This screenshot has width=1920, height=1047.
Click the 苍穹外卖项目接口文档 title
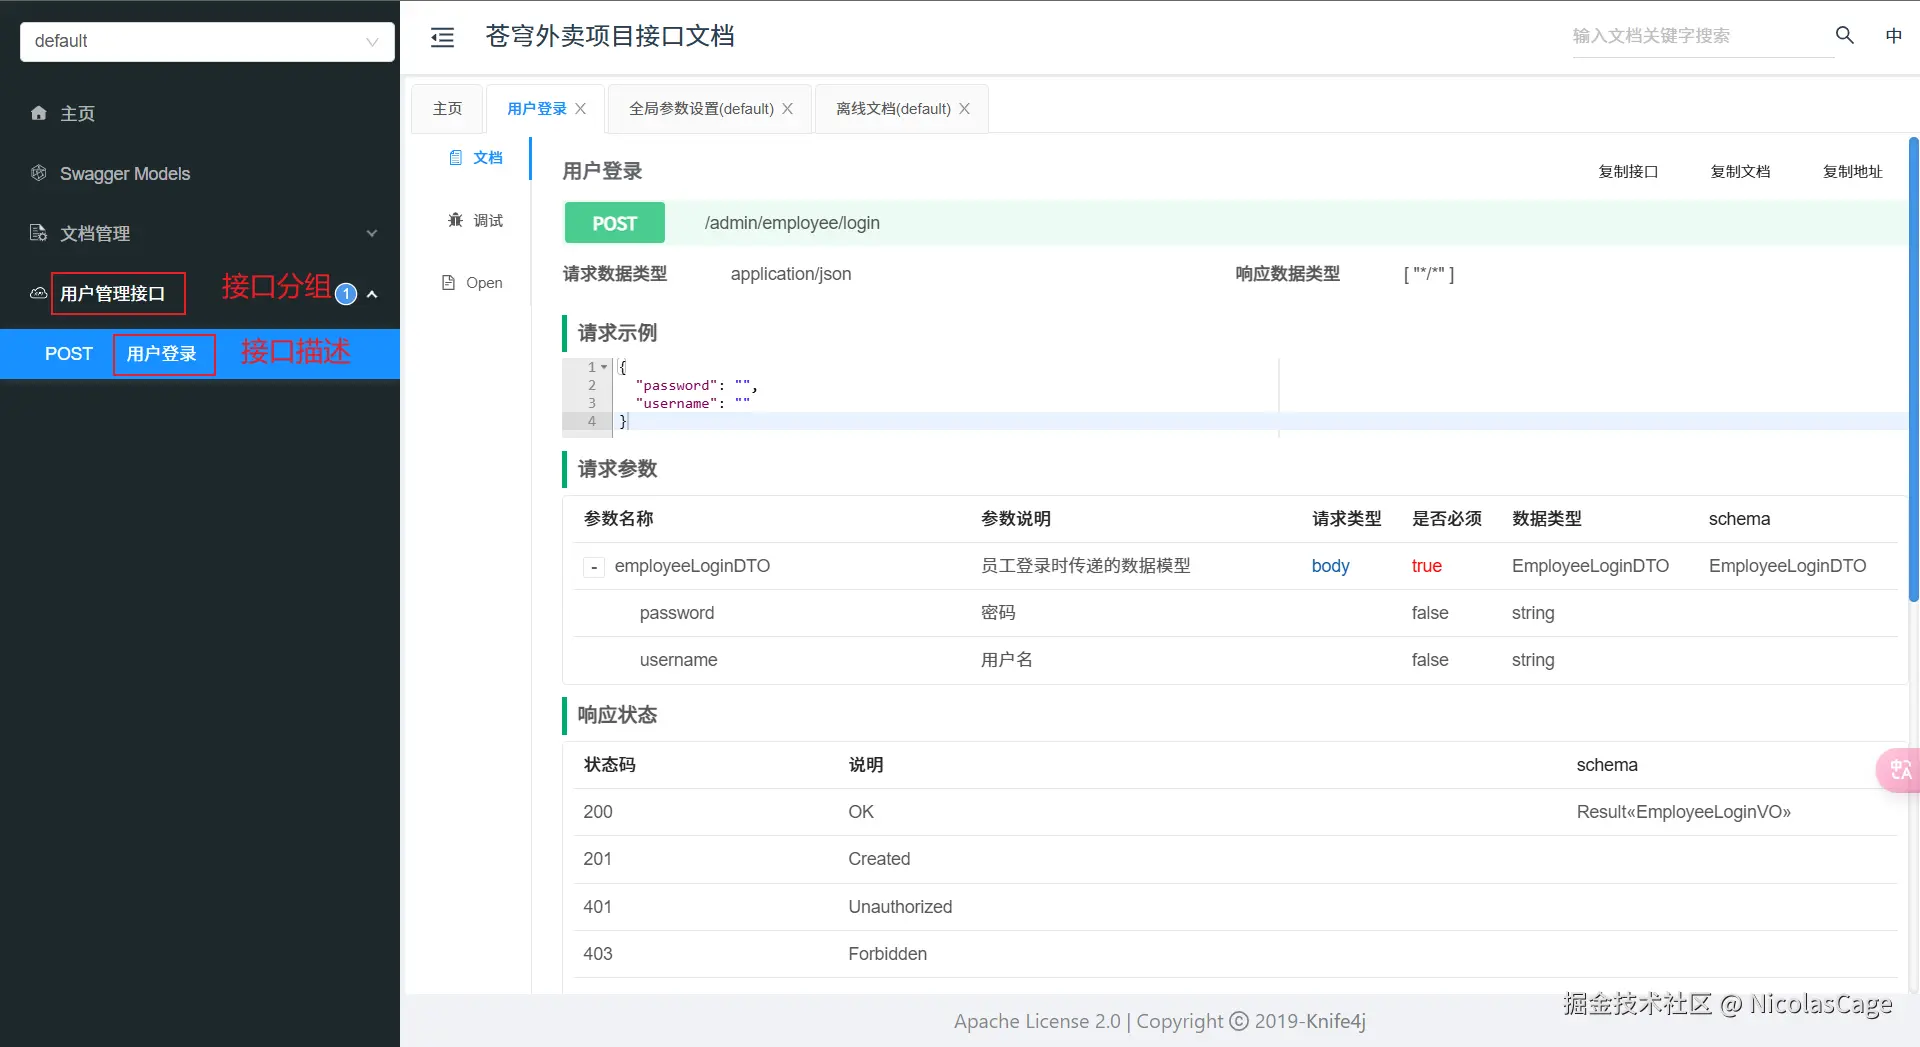click(610, 36)
